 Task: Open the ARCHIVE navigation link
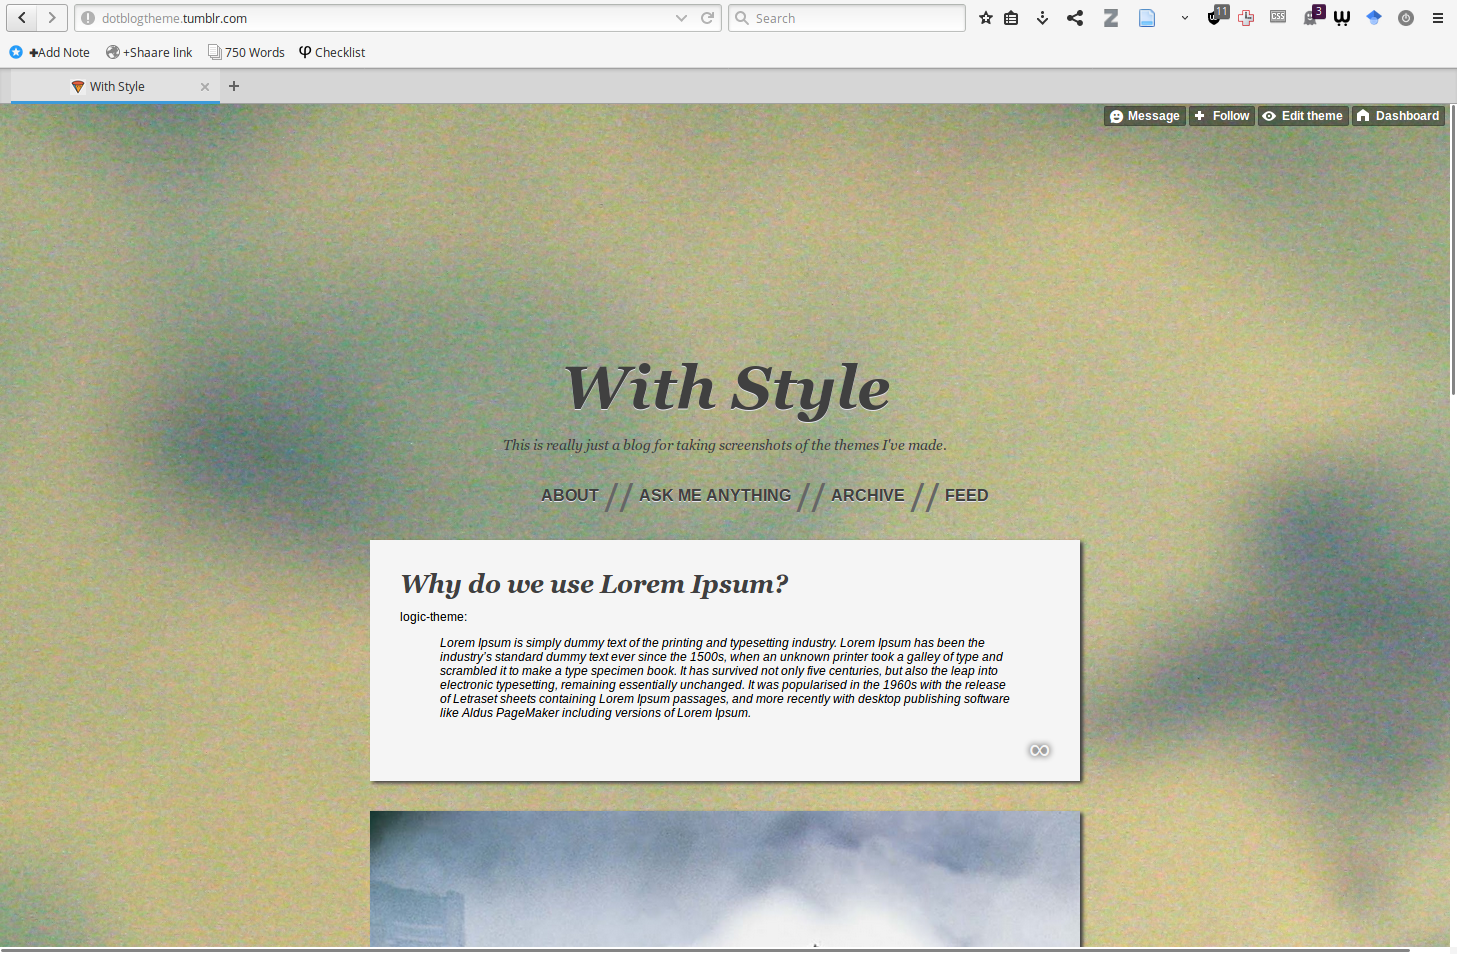click(868, 495)
